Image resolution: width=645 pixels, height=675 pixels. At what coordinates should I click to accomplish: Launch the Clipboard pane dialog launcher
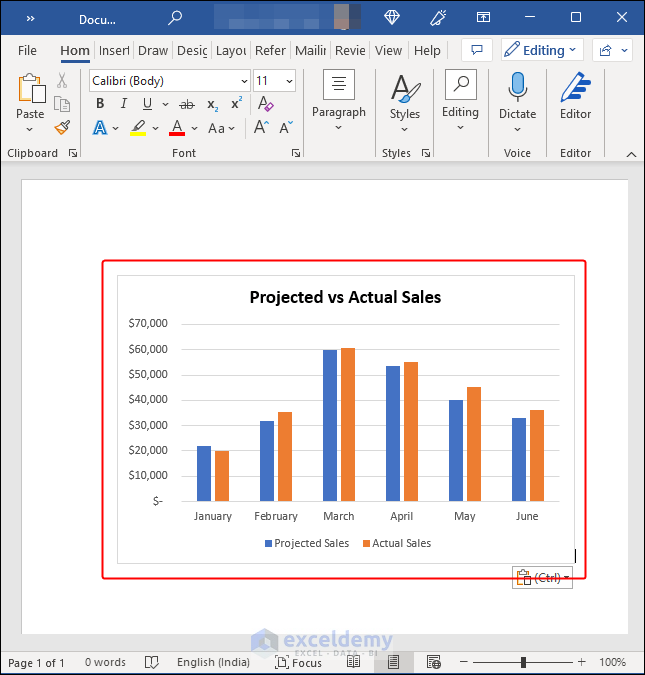click(x=73, y=153)
